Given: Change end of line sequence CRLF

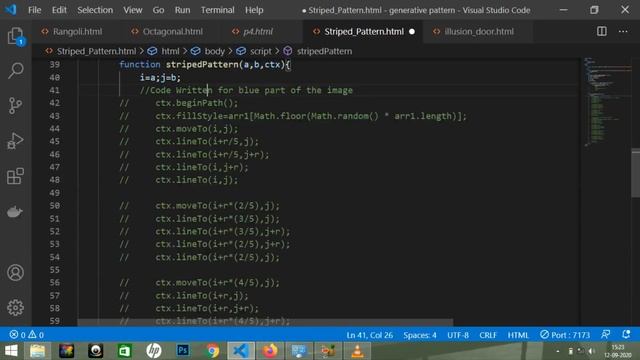Looking at the screenshot, I should [x=488, y=335].
